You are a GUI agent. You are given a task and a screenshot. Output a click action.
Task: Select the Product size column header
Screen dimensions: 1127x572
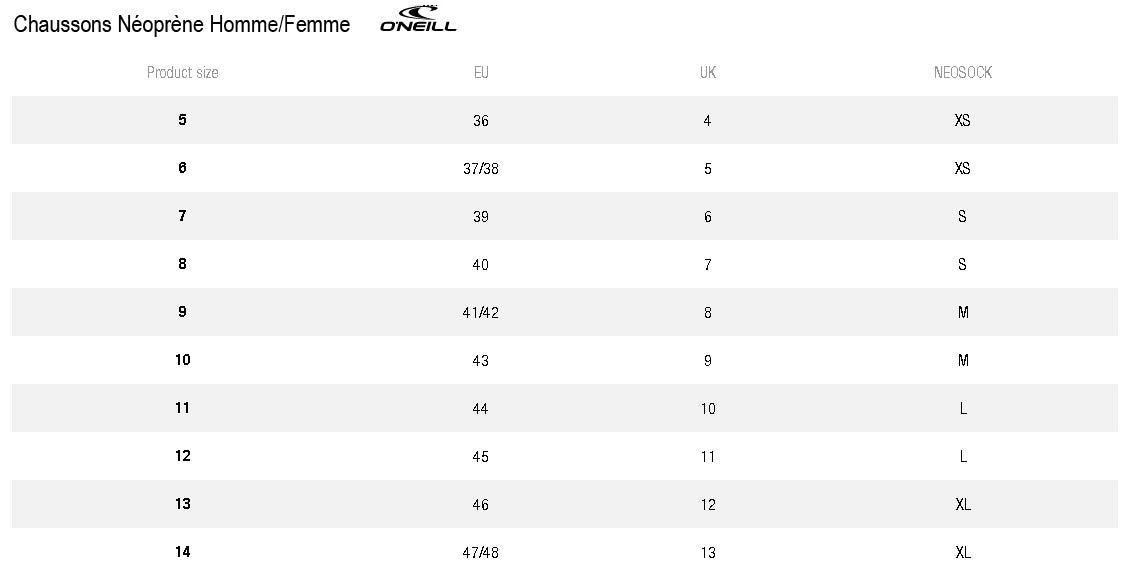pos(183,73)
